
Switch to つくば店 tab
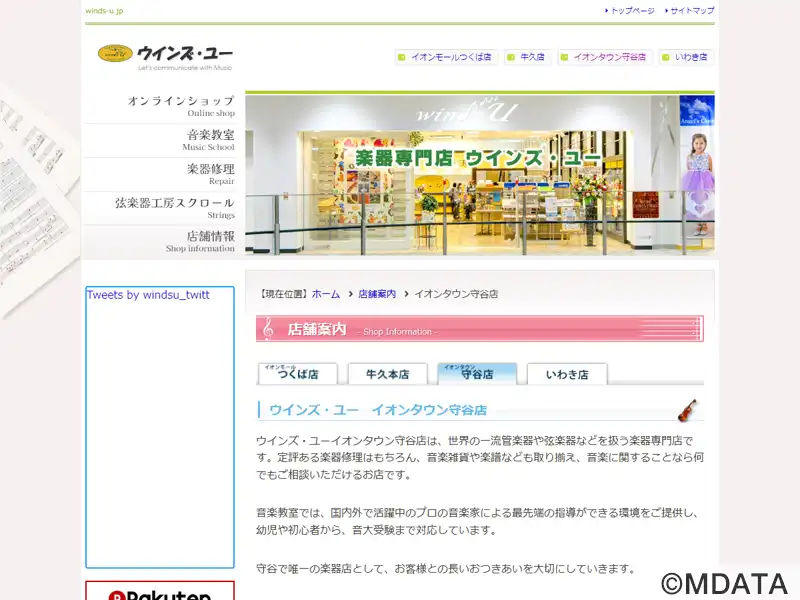[x=298, y=373]
